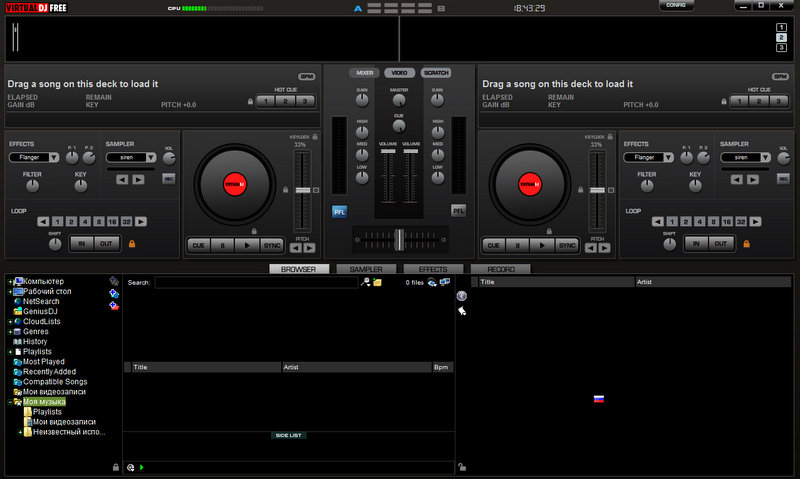
Task: Click the crossfader handle
Action: click(x=399, y=239)
